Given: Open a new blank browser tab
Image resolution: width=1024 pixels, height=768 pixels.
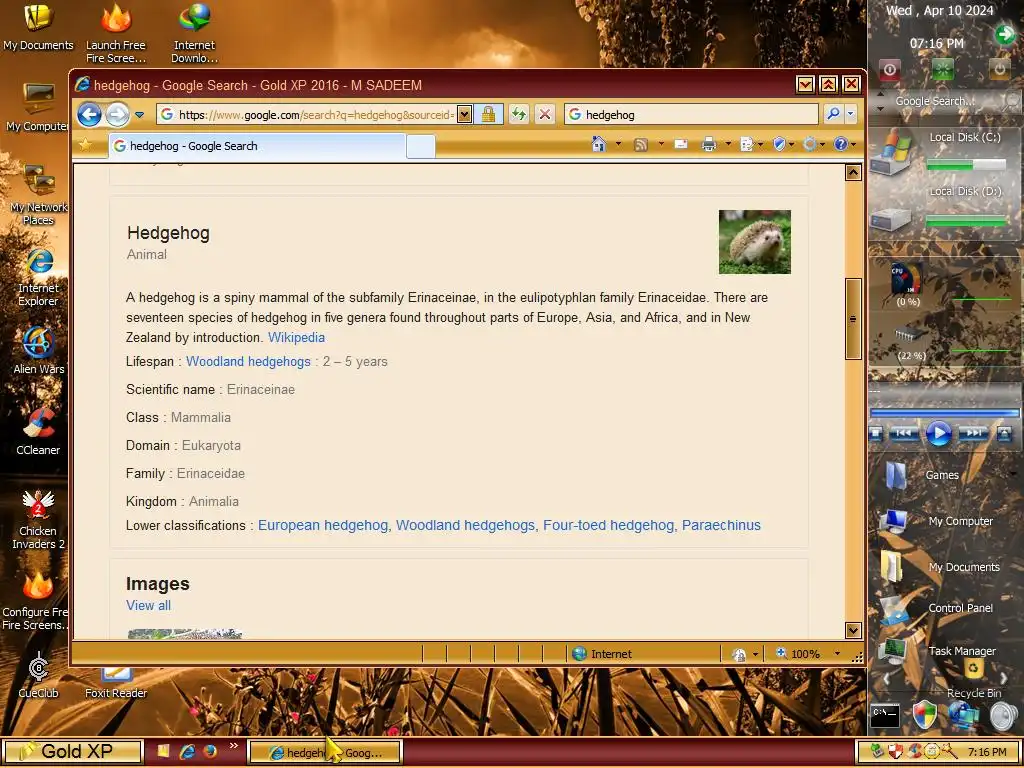Looking at the screenshot, I should tap(421, 146).
